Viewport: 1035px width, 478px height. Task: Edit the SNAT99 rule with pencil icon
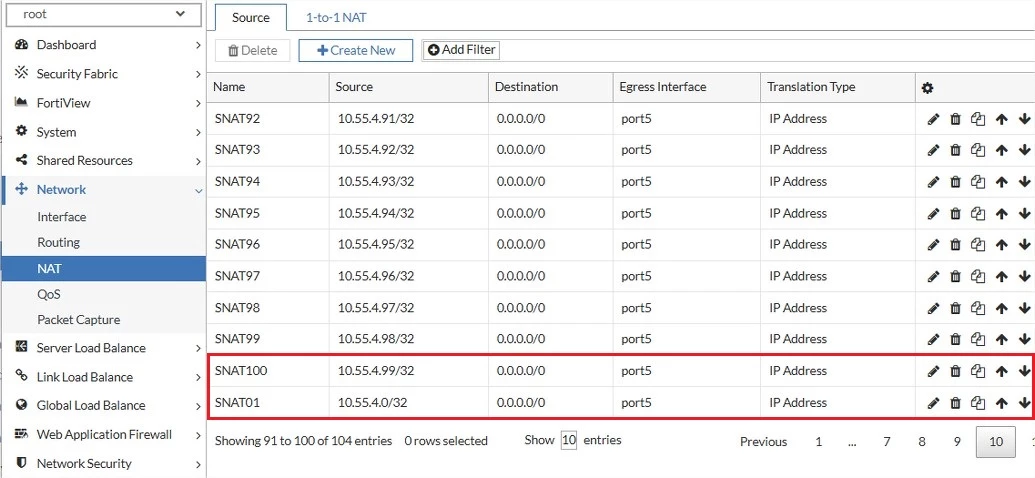tap(933, 339)
